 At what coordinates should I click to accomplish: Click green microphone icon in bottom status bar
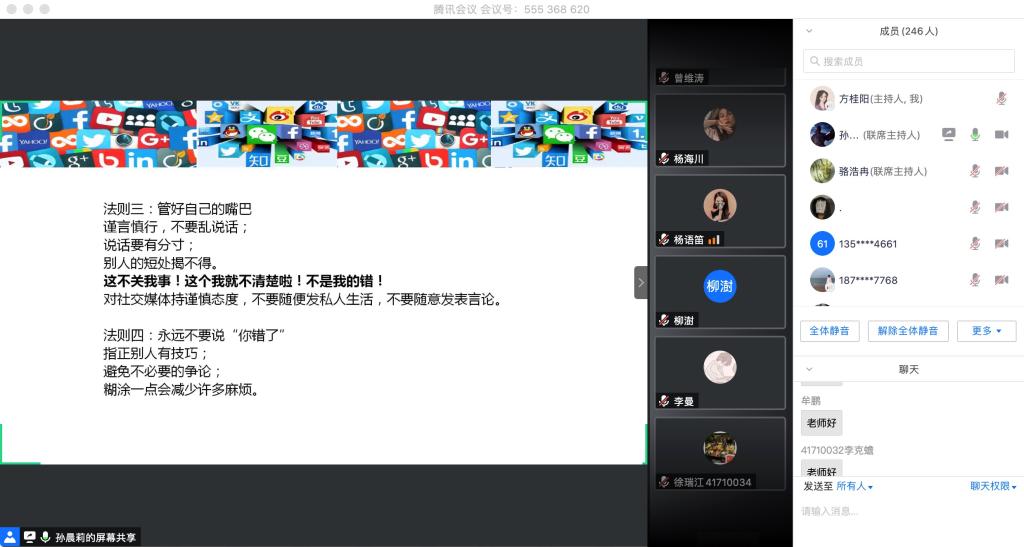pyautogui.click(x=45, y=537)
